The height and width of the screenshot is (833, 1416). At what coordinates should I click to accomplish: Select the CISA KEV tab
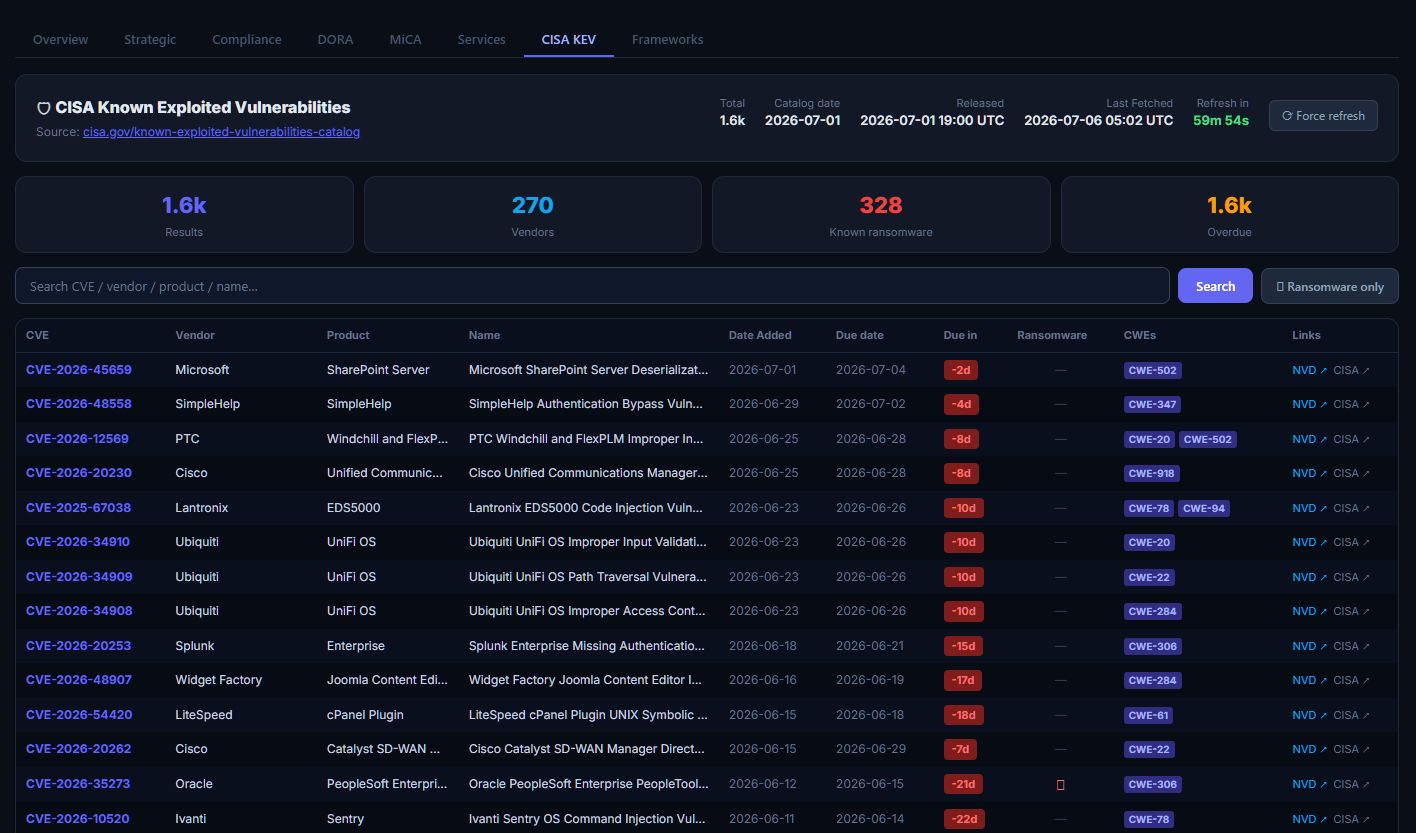tap(569, 40)
